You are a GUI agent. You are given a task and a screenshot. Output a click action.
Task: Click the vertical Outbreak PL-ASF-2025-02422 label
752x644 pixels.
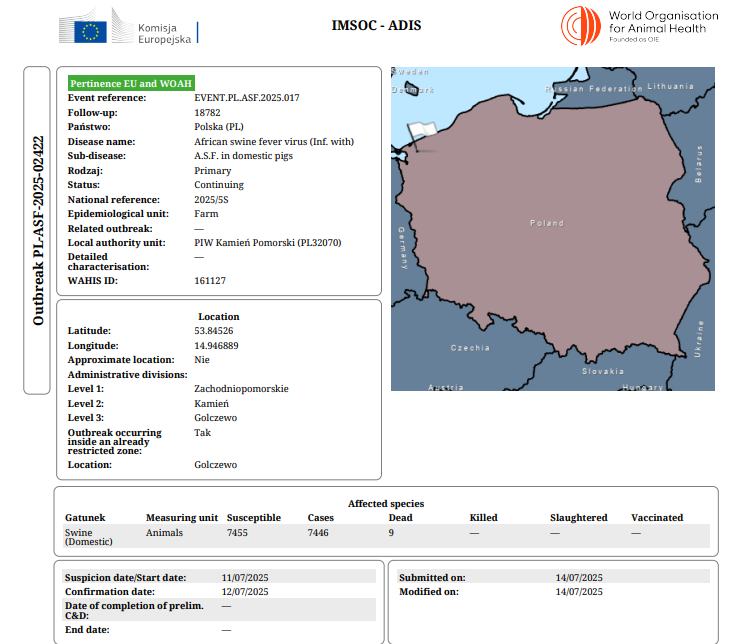click(x=38, y=231)
